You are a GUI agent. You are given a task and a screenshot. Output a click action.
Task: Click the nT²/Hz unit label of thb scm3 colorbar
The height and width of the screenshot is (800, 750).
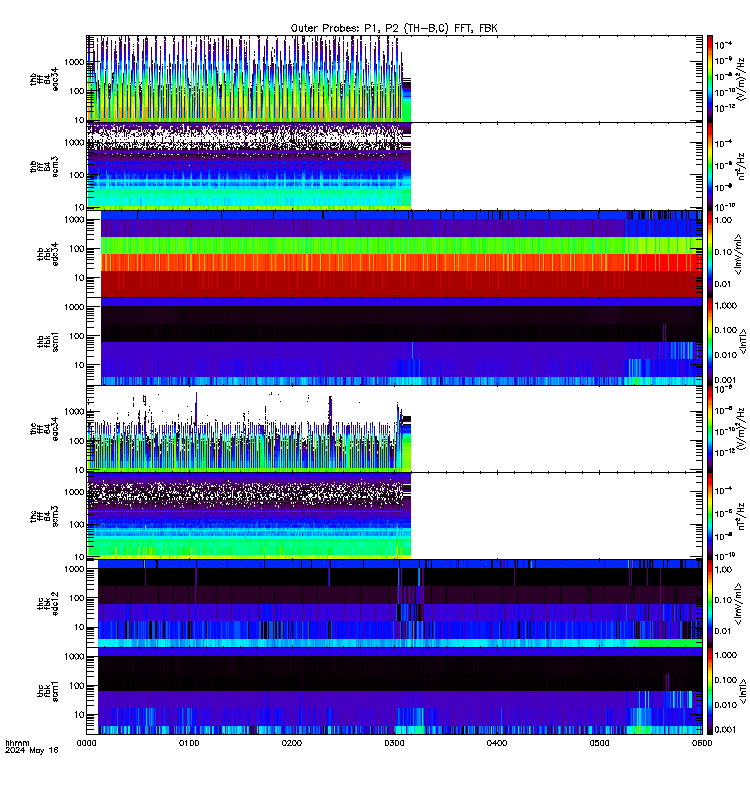click(x=741, y=166)
